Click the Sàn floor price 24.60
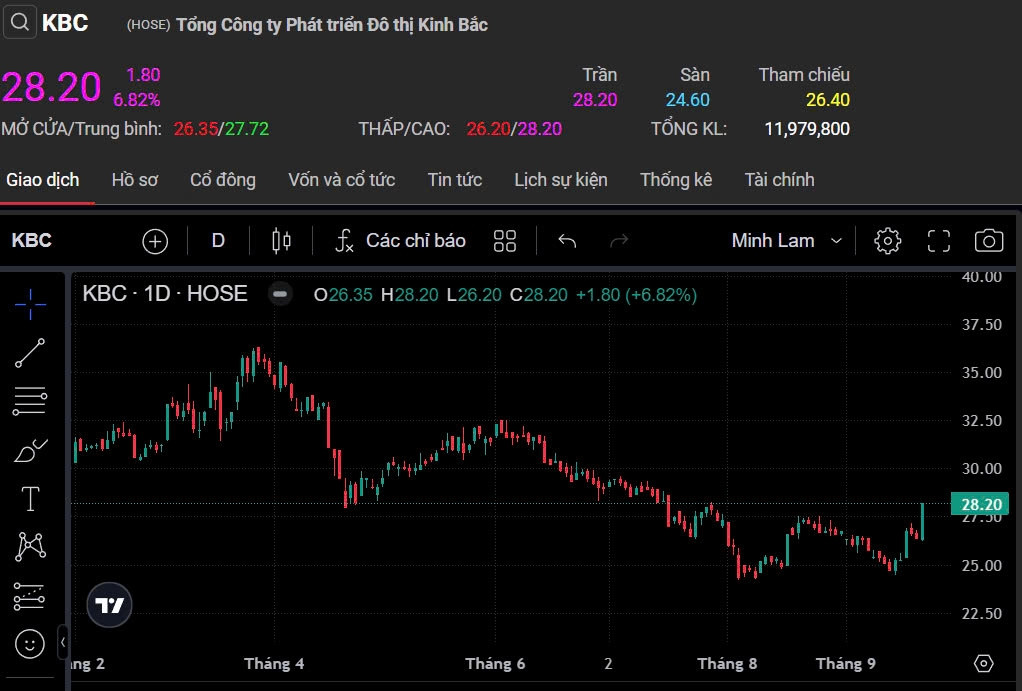The image size is (1022, 691). 688,100
